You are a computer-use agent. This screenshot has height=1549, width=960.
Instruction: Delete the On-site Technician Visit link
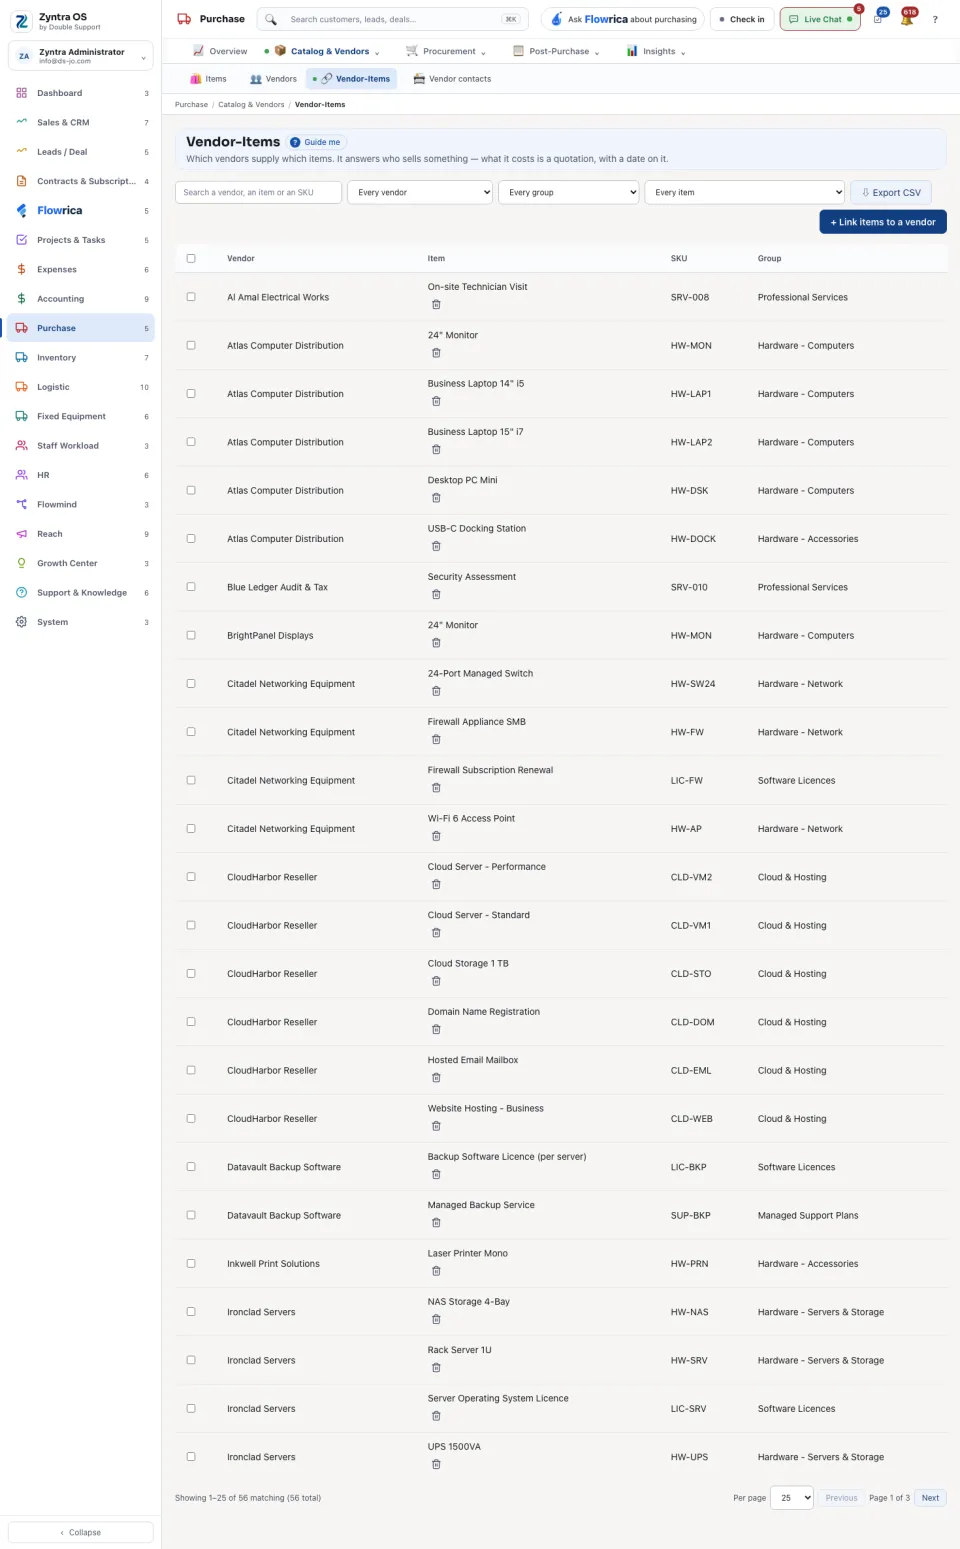point(436,305)
